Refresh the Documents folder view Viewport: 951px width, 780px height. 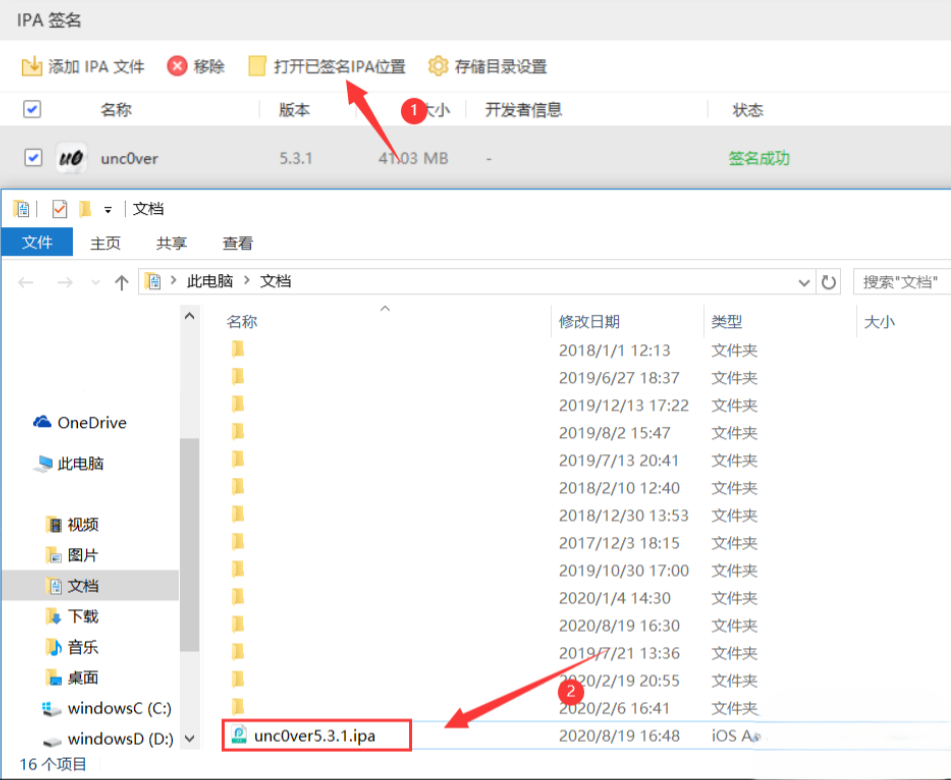click(828, 282)
